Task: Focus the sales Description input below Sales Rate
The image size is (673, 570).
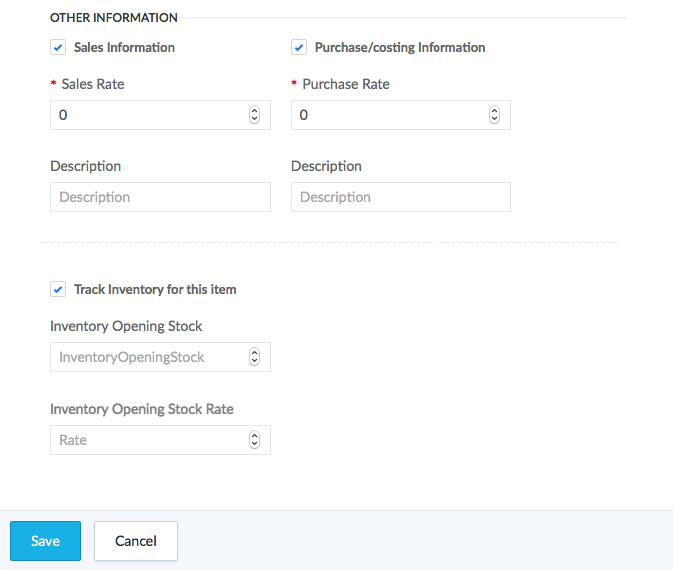Action: pos(160,197)
